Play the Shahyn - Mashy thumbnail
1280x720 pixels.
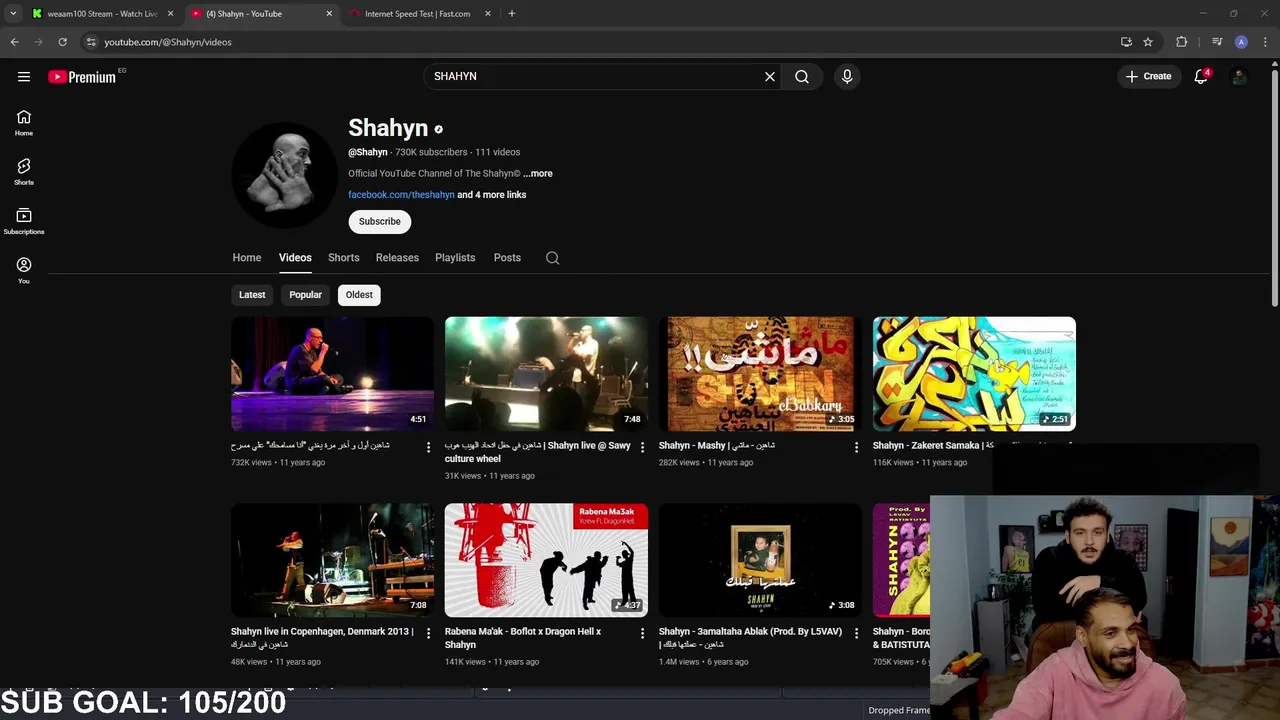click(x=760, y=374)
